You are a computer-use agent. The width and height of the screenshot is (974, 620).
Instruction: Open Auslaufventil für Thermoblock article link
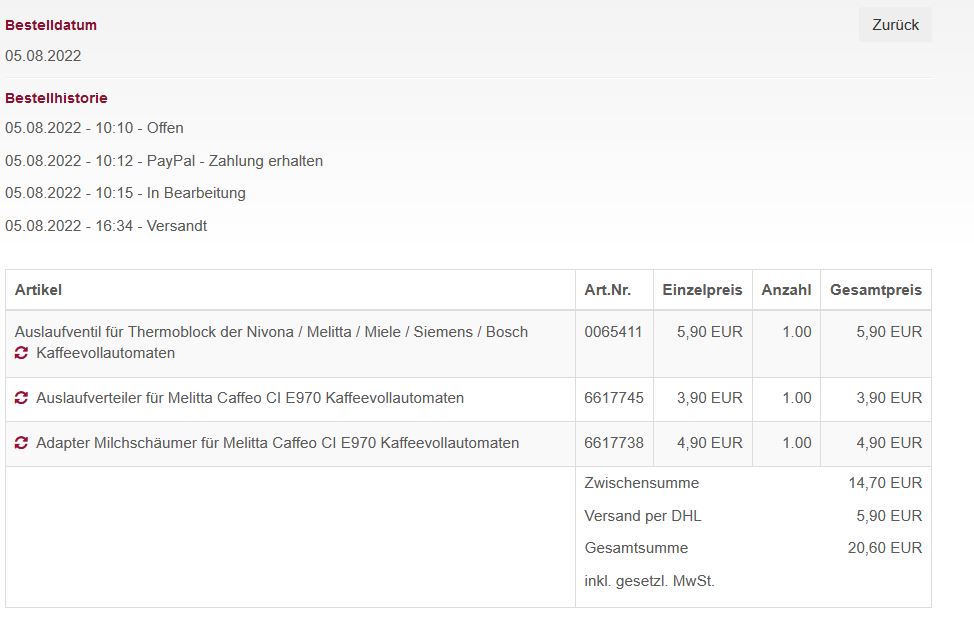[271, 342]
